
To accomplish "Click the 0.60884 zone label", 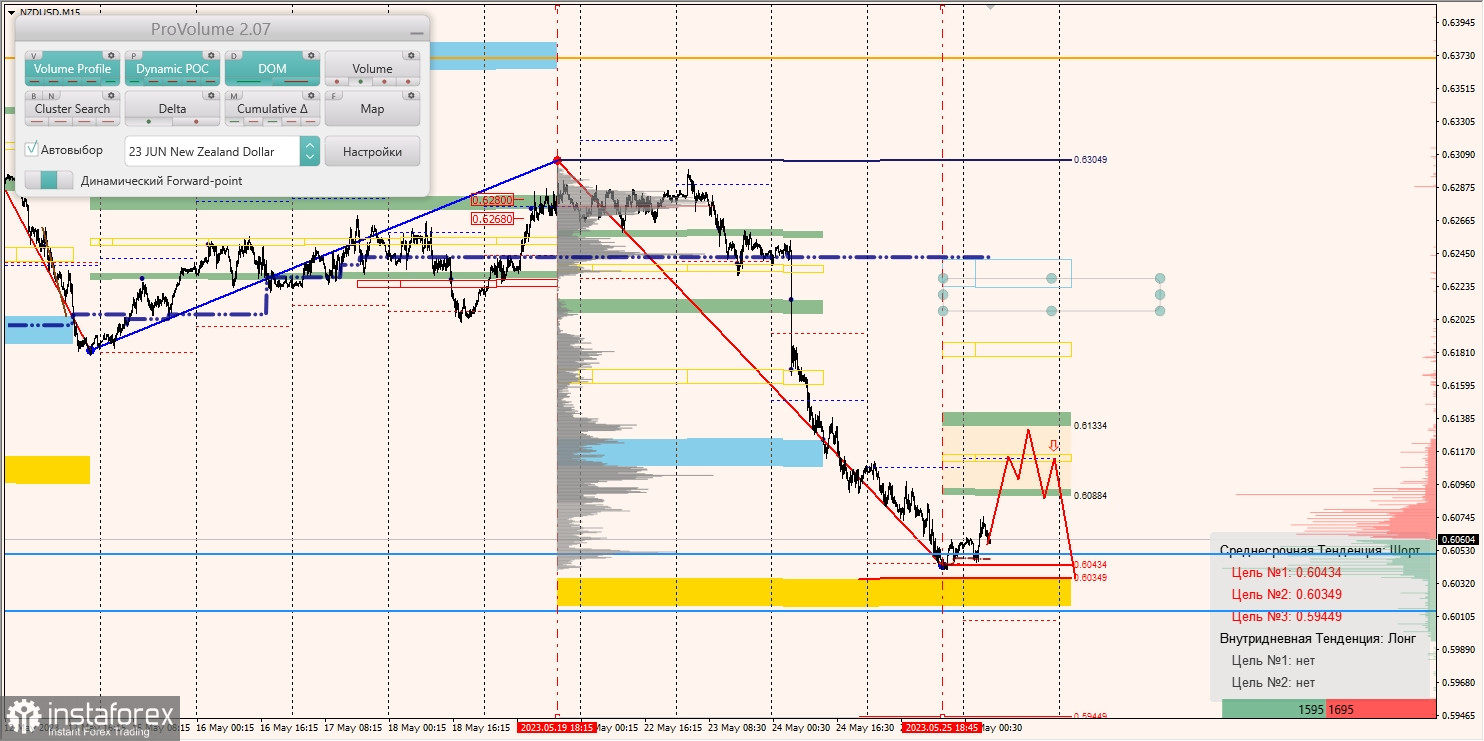I will [1090, 495].
